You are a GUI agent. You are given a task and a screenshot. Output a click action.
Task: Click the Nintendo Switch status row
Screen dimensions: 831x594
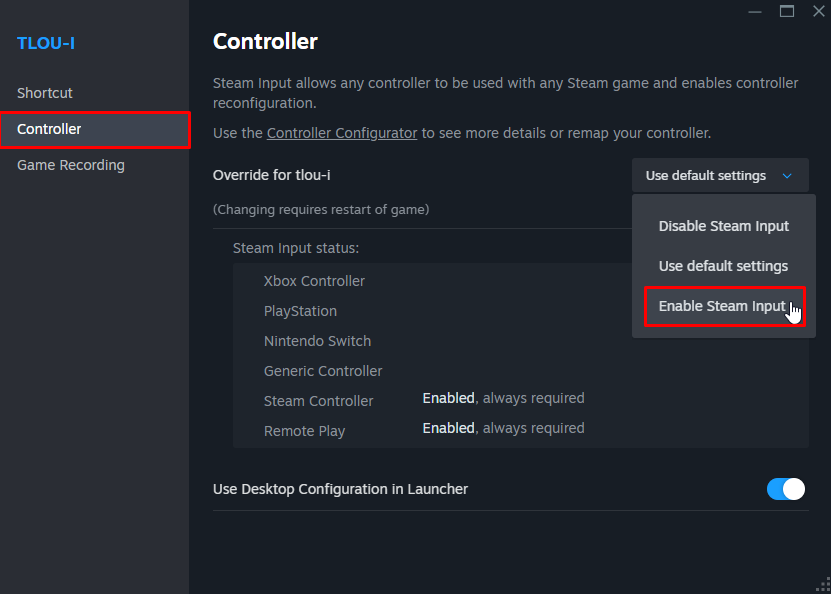[317, 341]
